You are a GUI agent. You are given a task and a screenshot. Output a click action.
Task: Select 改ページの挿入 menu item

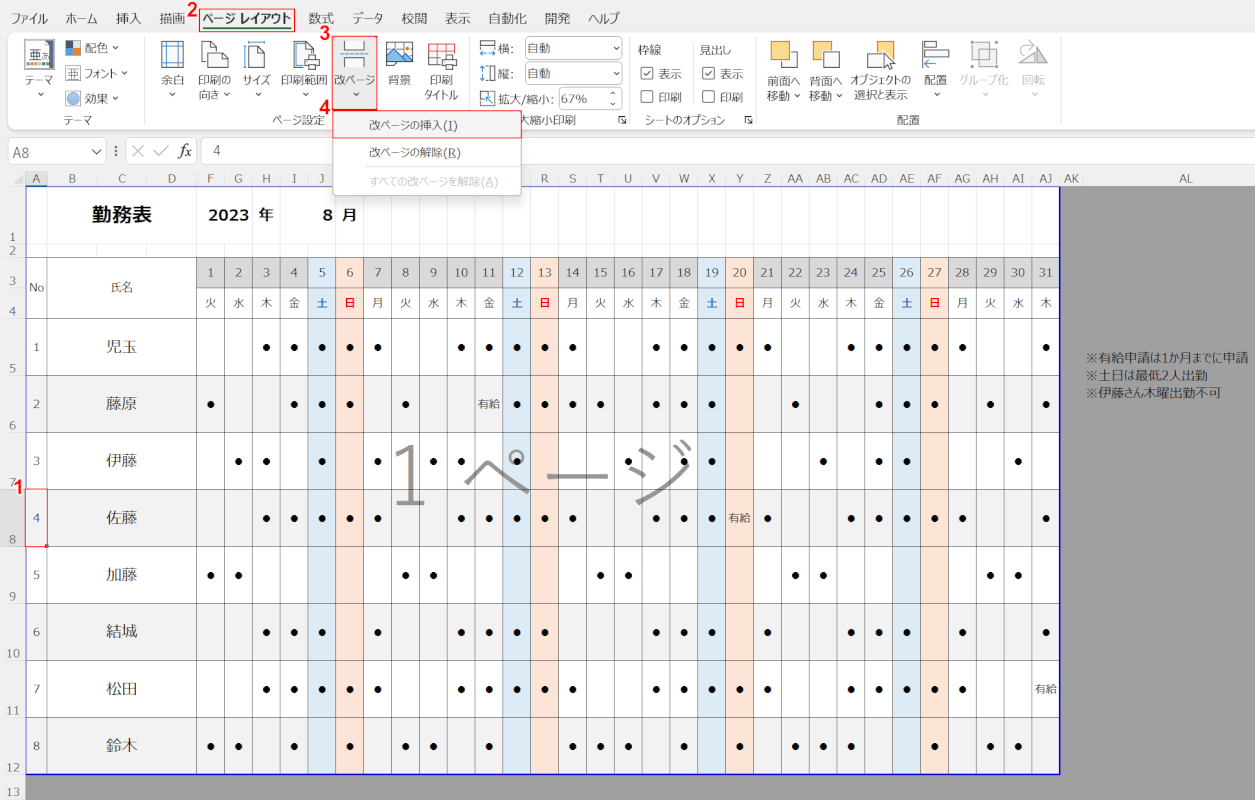(413, 125)
